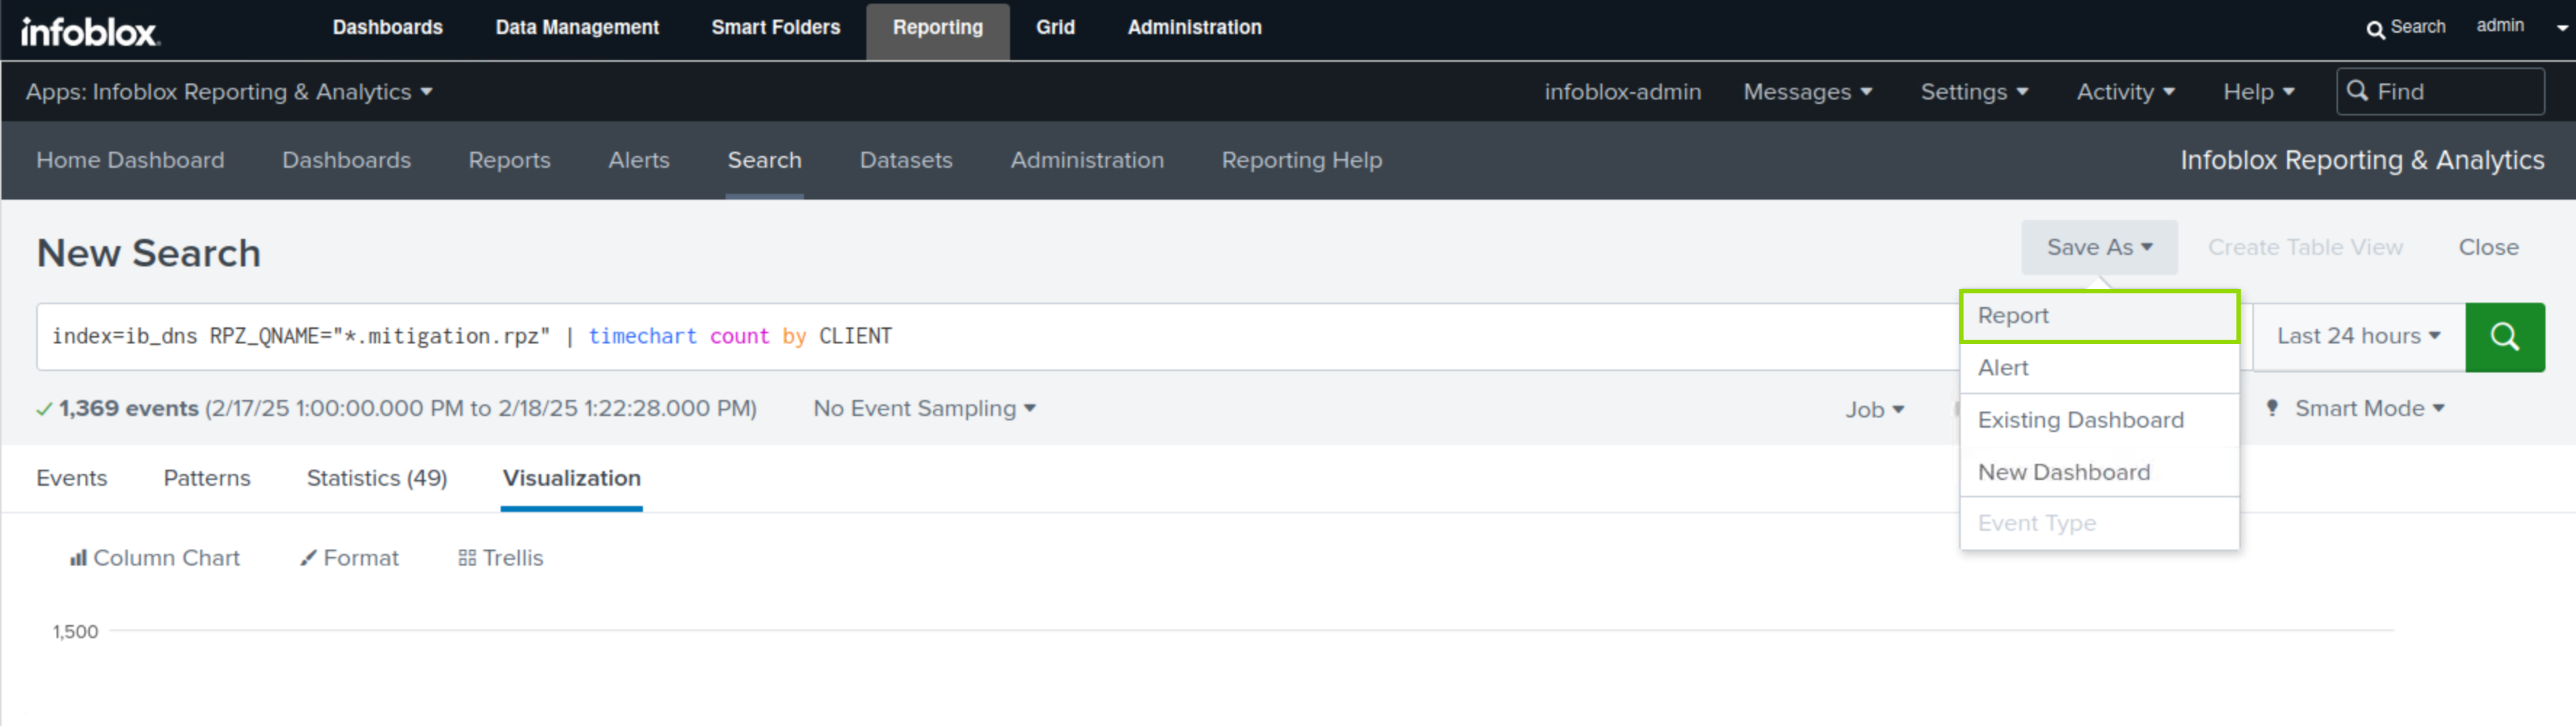Image resolution: width=2576 pixels, height=726 pixels.
Task: Open the Format chart options
Action: coord(350,558)
